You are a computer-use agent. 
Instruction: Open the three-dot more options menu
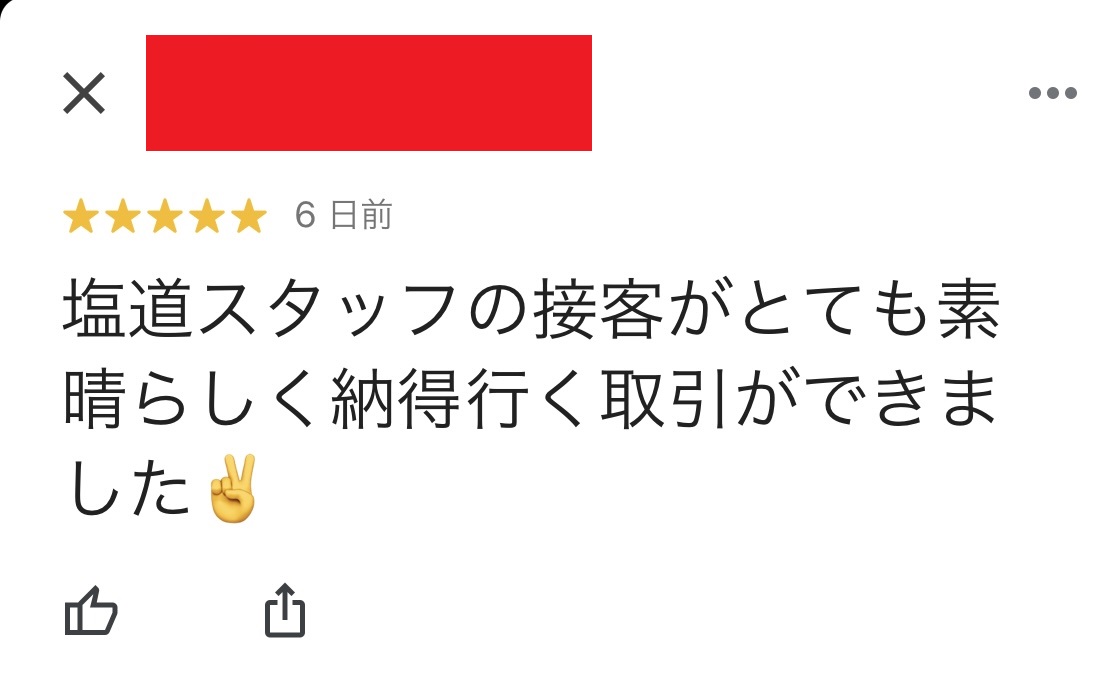pyautogui.click(x=1052, y=93)
